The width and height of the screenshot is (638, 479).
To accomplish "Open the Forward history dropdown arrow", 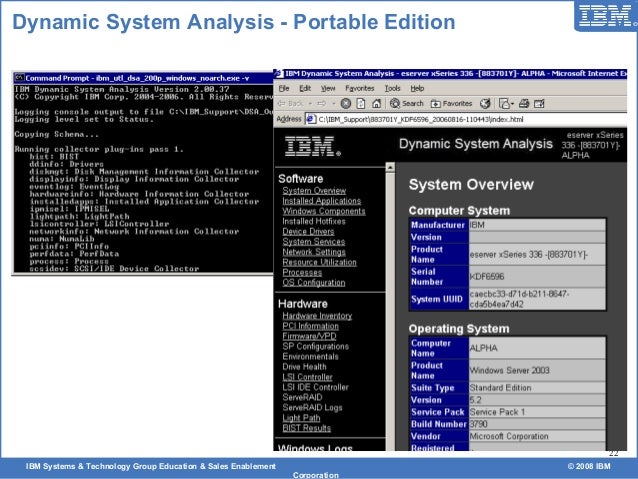I will tap(333, 104).
